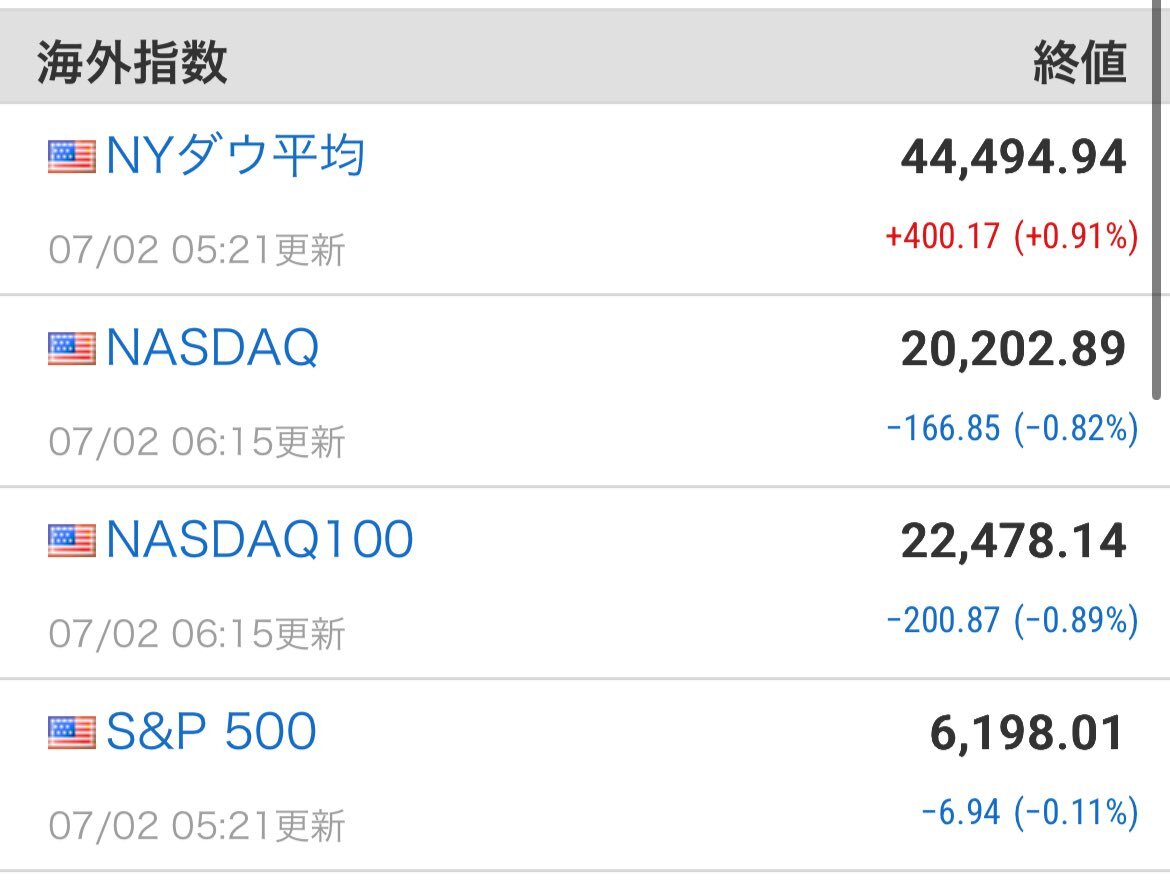Screen dimensions: 1170x892
Task: Open the NYダウ平均 index link
Action: (x=235, y=156)
